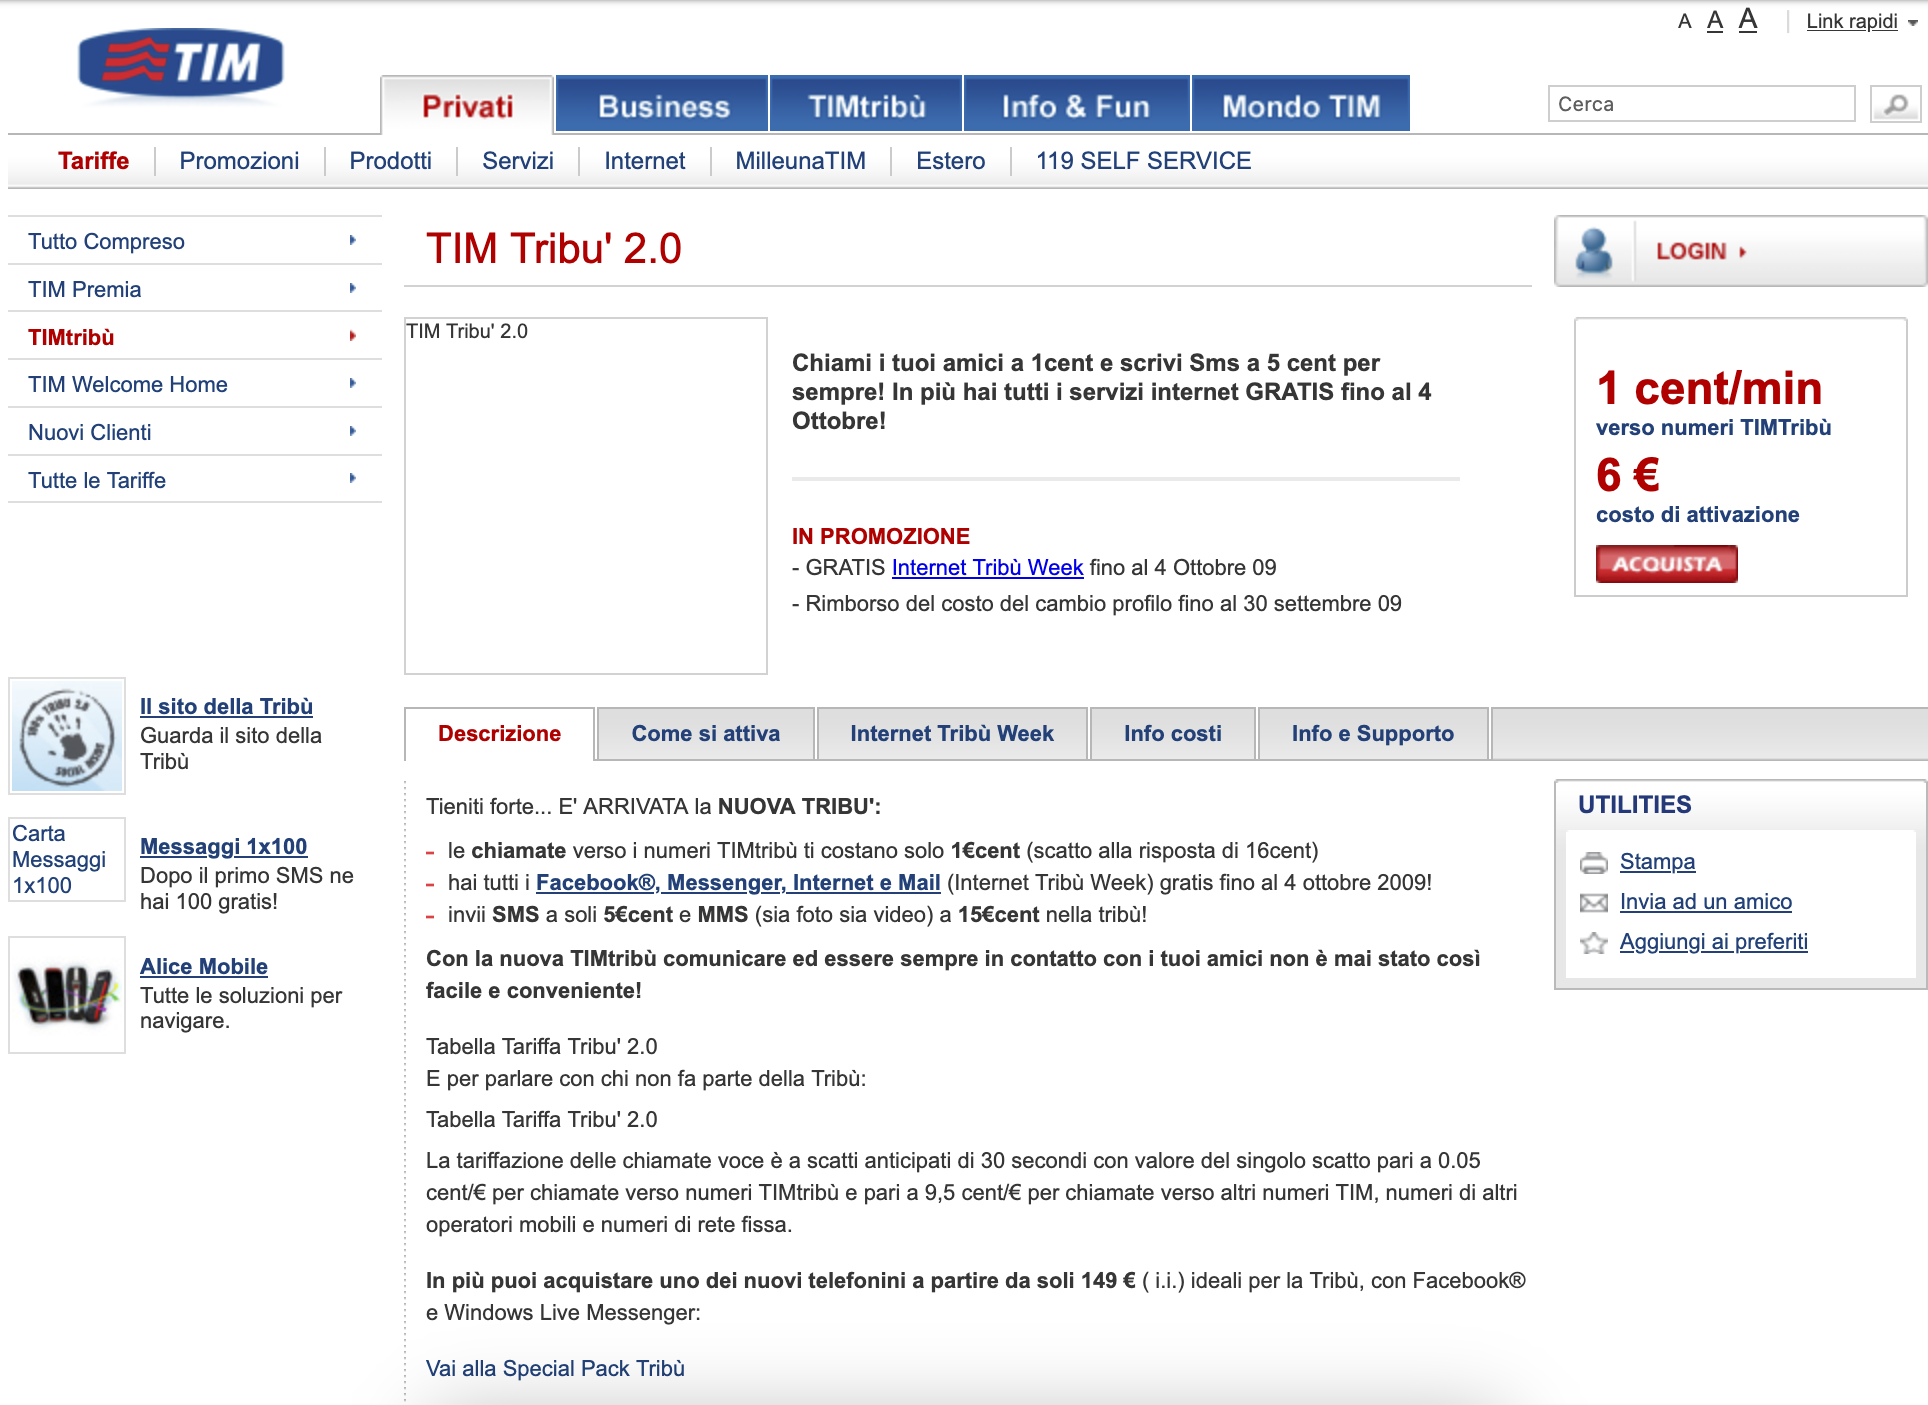Image resolution: width=1928 pixels, height=1405 pixels.
Task: Click the envelope icon beside Invia ad un amico
Action: [x=1594, y=903]
